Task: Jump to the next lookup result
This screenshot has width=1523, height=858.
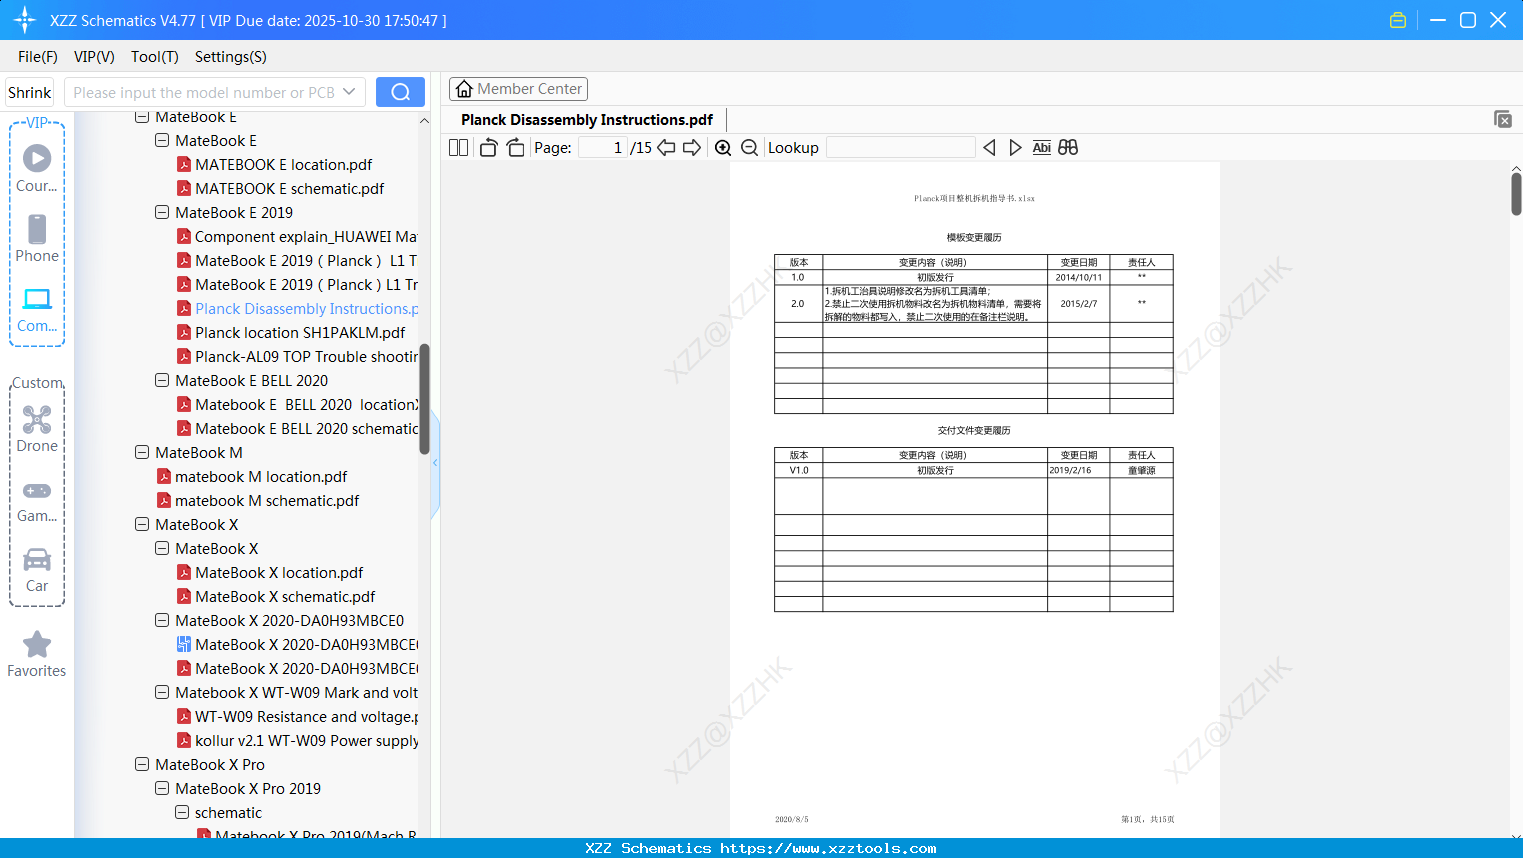Action: [1015, 148]
